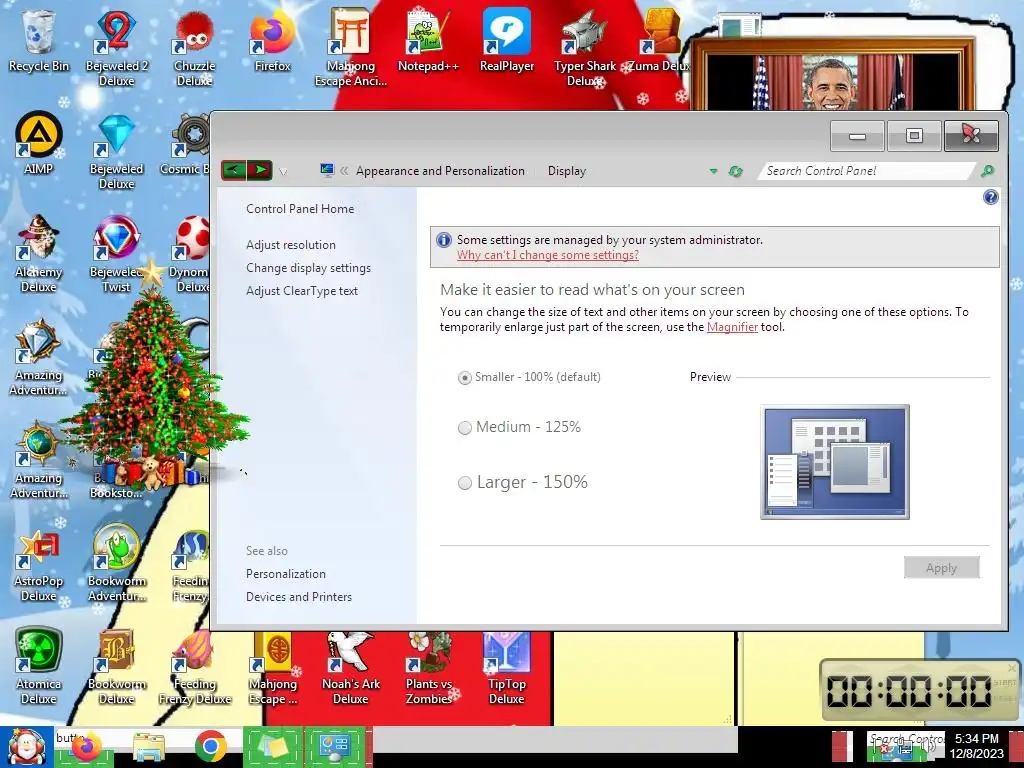
Task: Click the taskbar clock showing 5:34 PM
Action: pos(976,746)
